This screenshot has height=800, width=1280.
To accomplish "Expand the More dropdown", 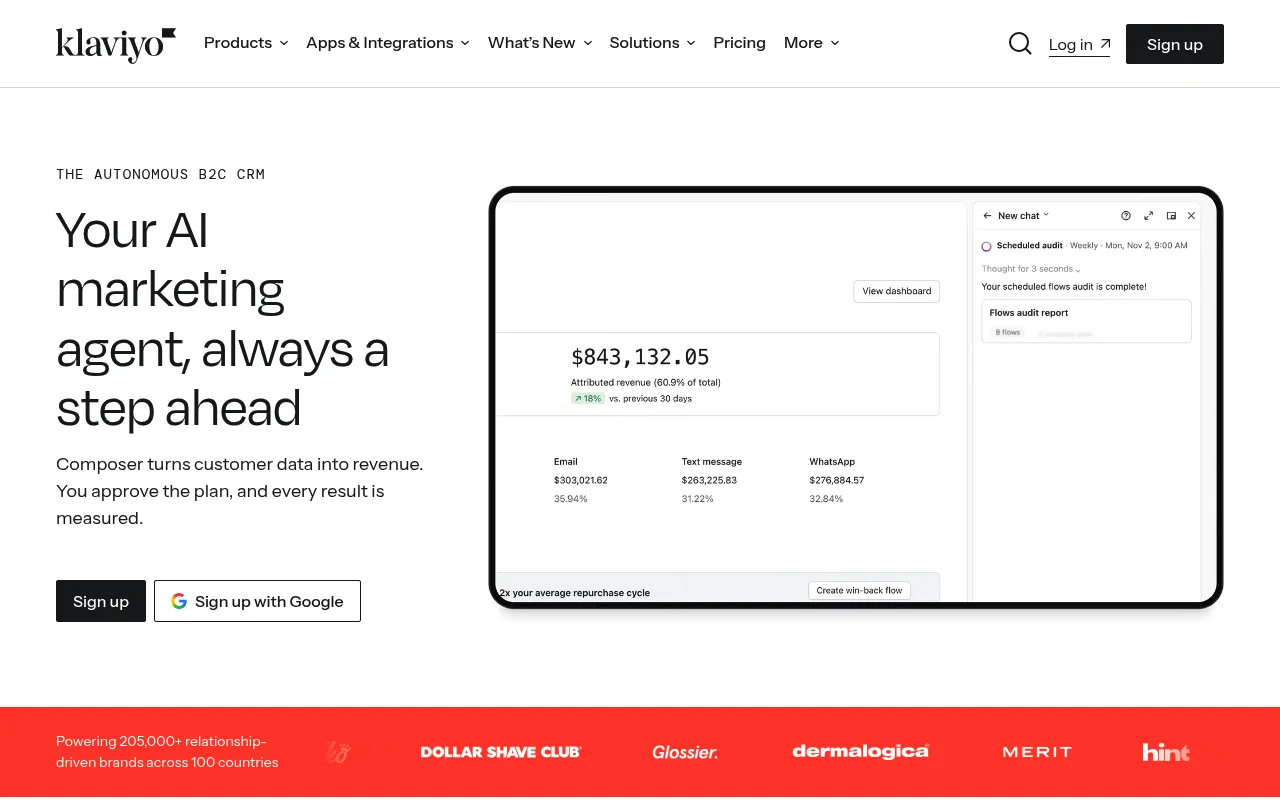I will [x=812, y=43].
